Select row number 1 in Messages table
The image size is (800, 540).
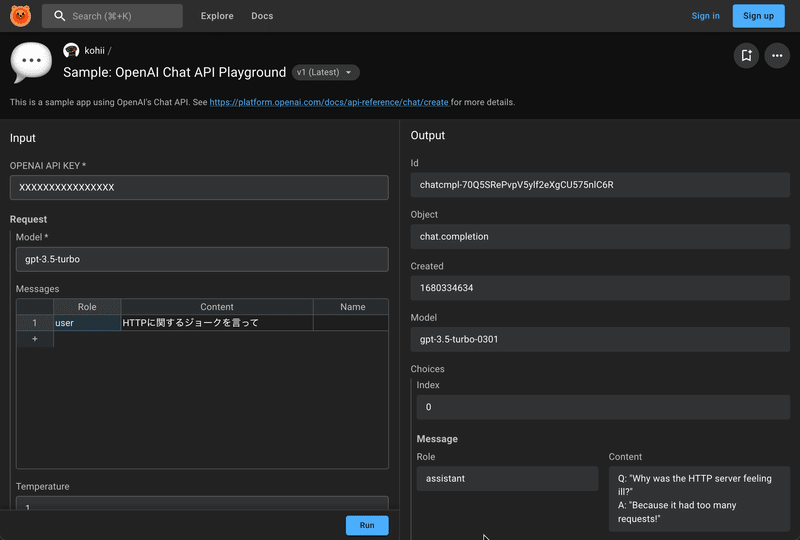pyautogui.click(x=35, y=323)
